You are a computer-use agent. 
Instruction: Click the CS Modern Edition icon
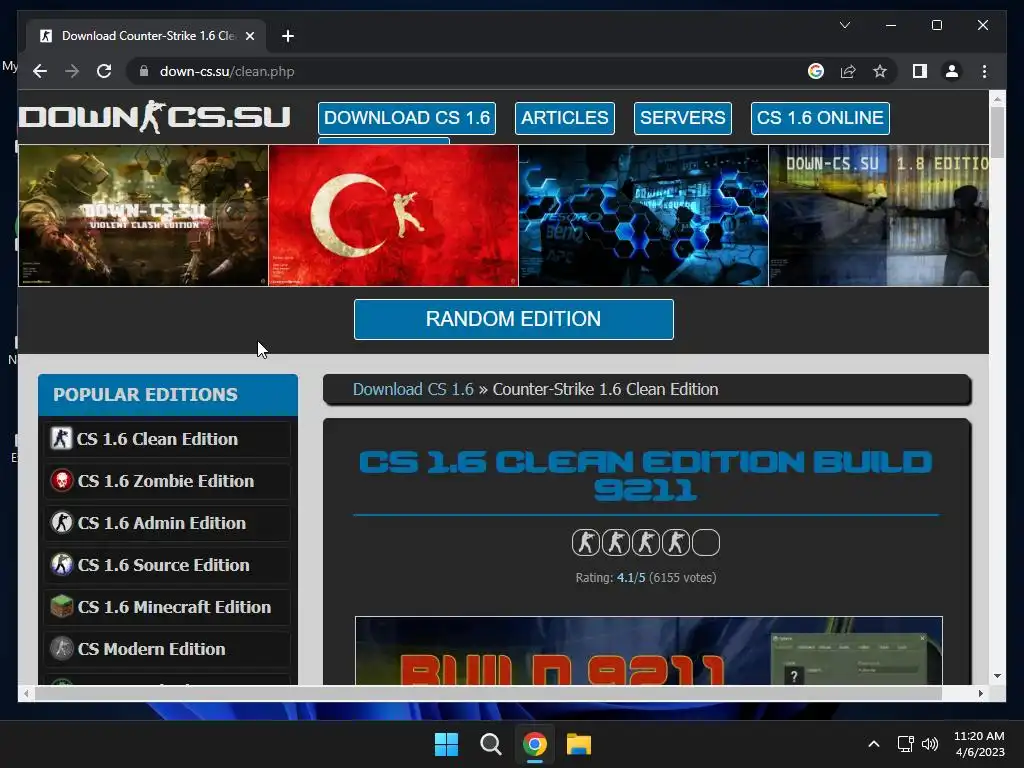click(61, 648)
